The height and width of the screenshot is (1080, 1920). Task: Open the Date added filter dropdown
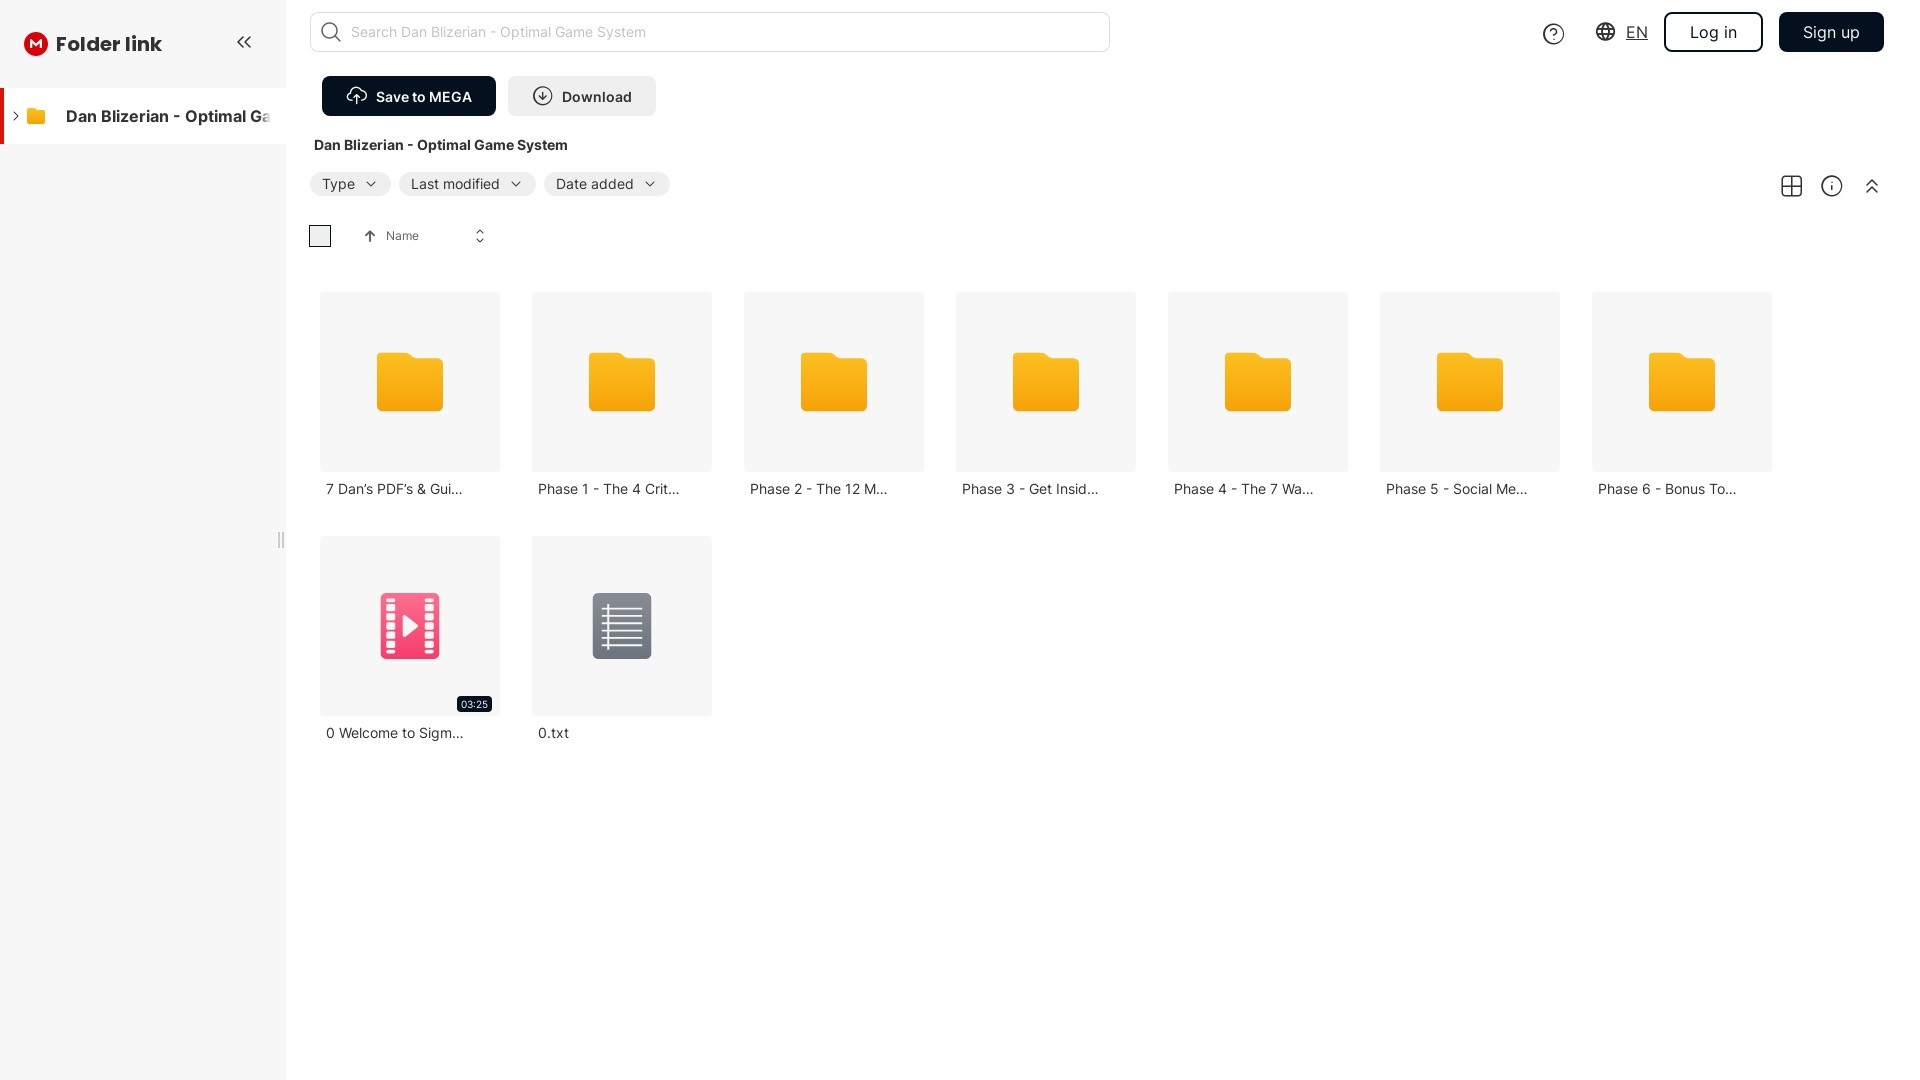point(606,184)
